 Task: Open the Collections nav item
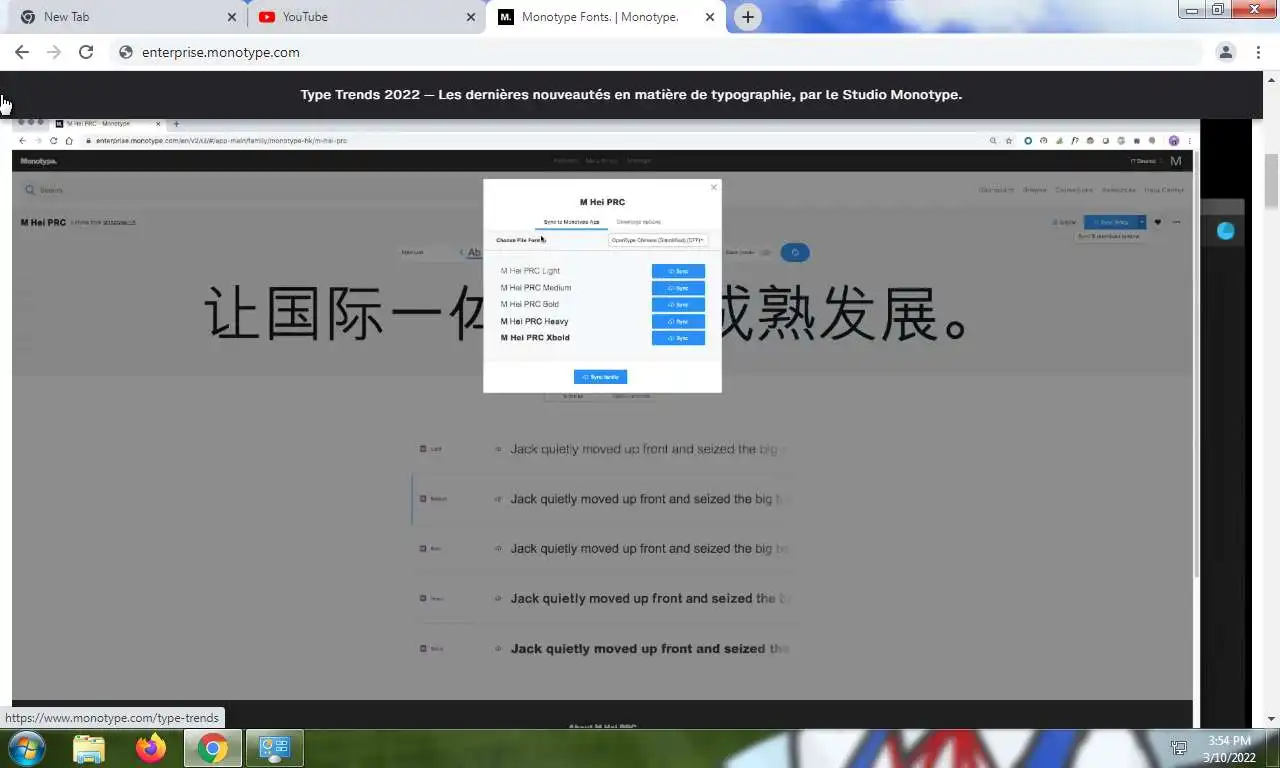[x=1074, y=190]
